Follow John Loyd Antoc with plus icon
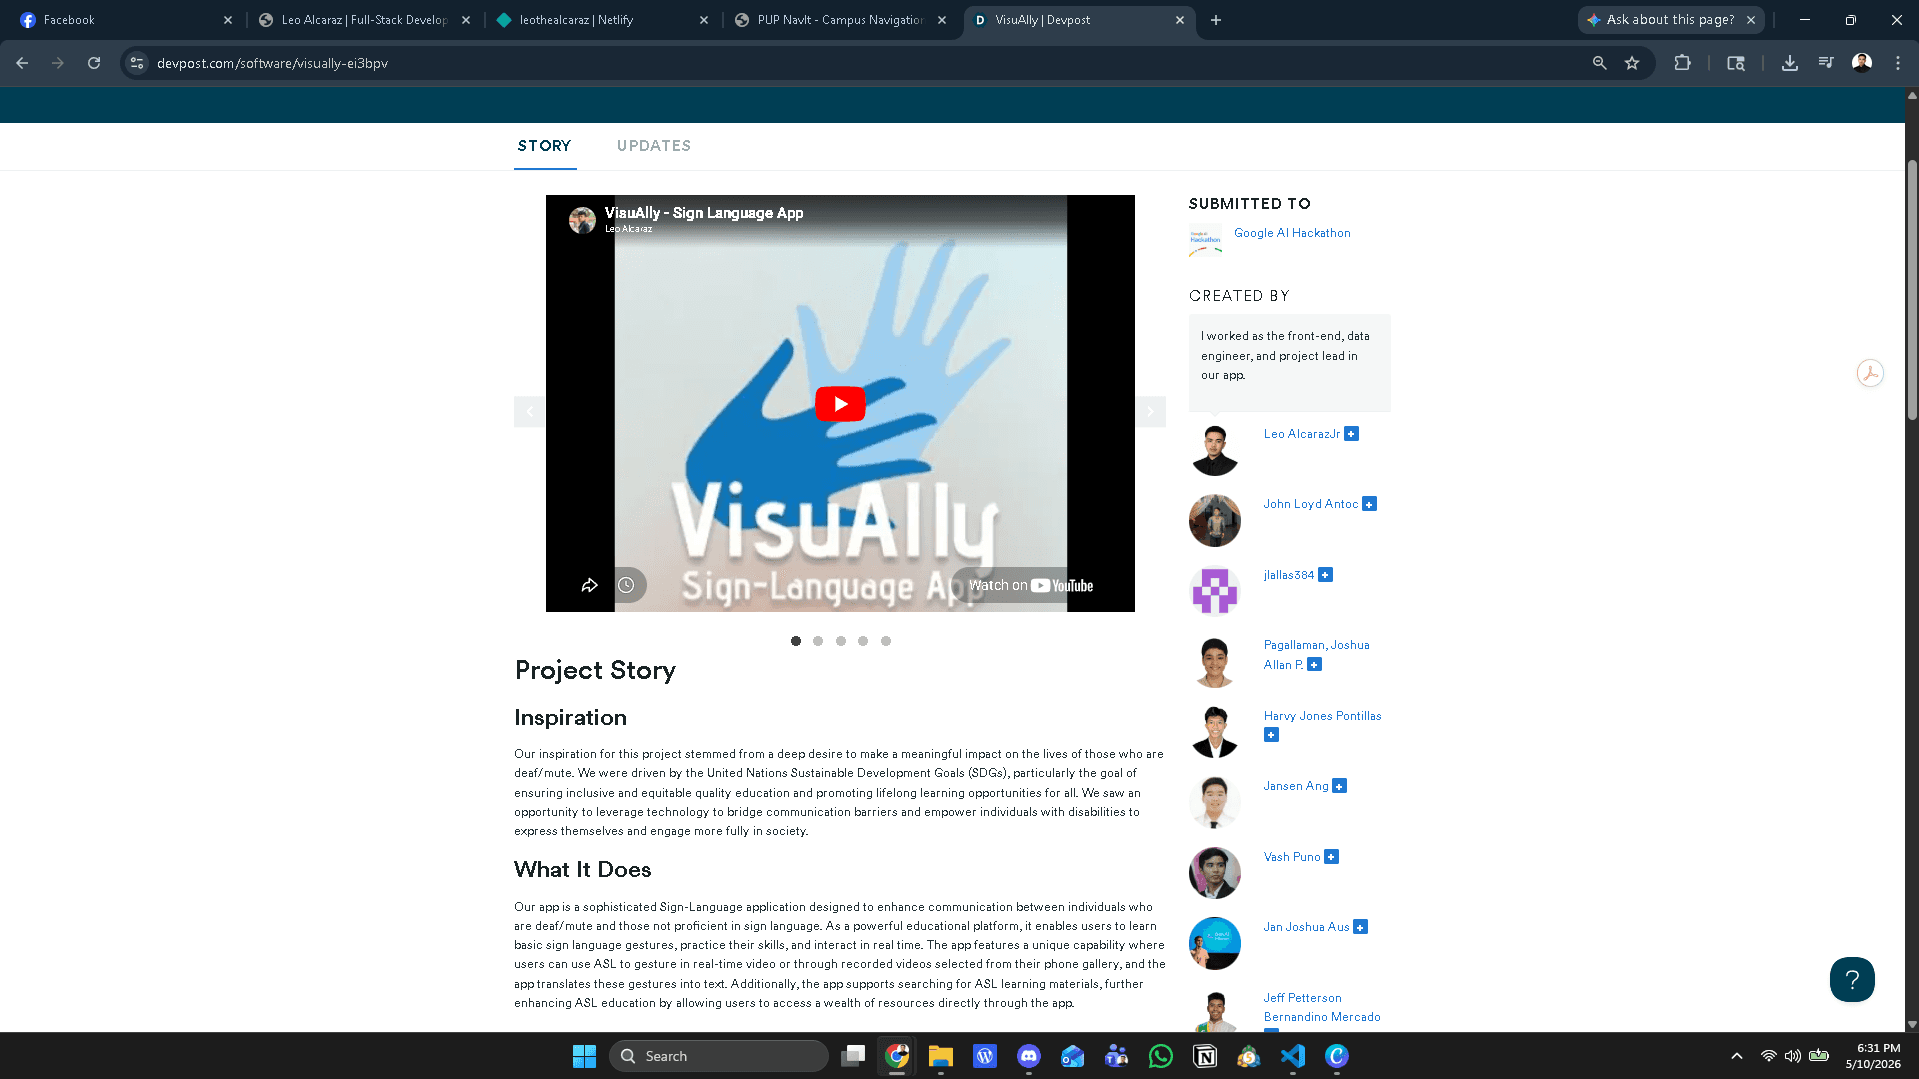Image resolution: width=1919 pixels, height=1079 pixels. pyautogui.click(x=1370, y=504)
